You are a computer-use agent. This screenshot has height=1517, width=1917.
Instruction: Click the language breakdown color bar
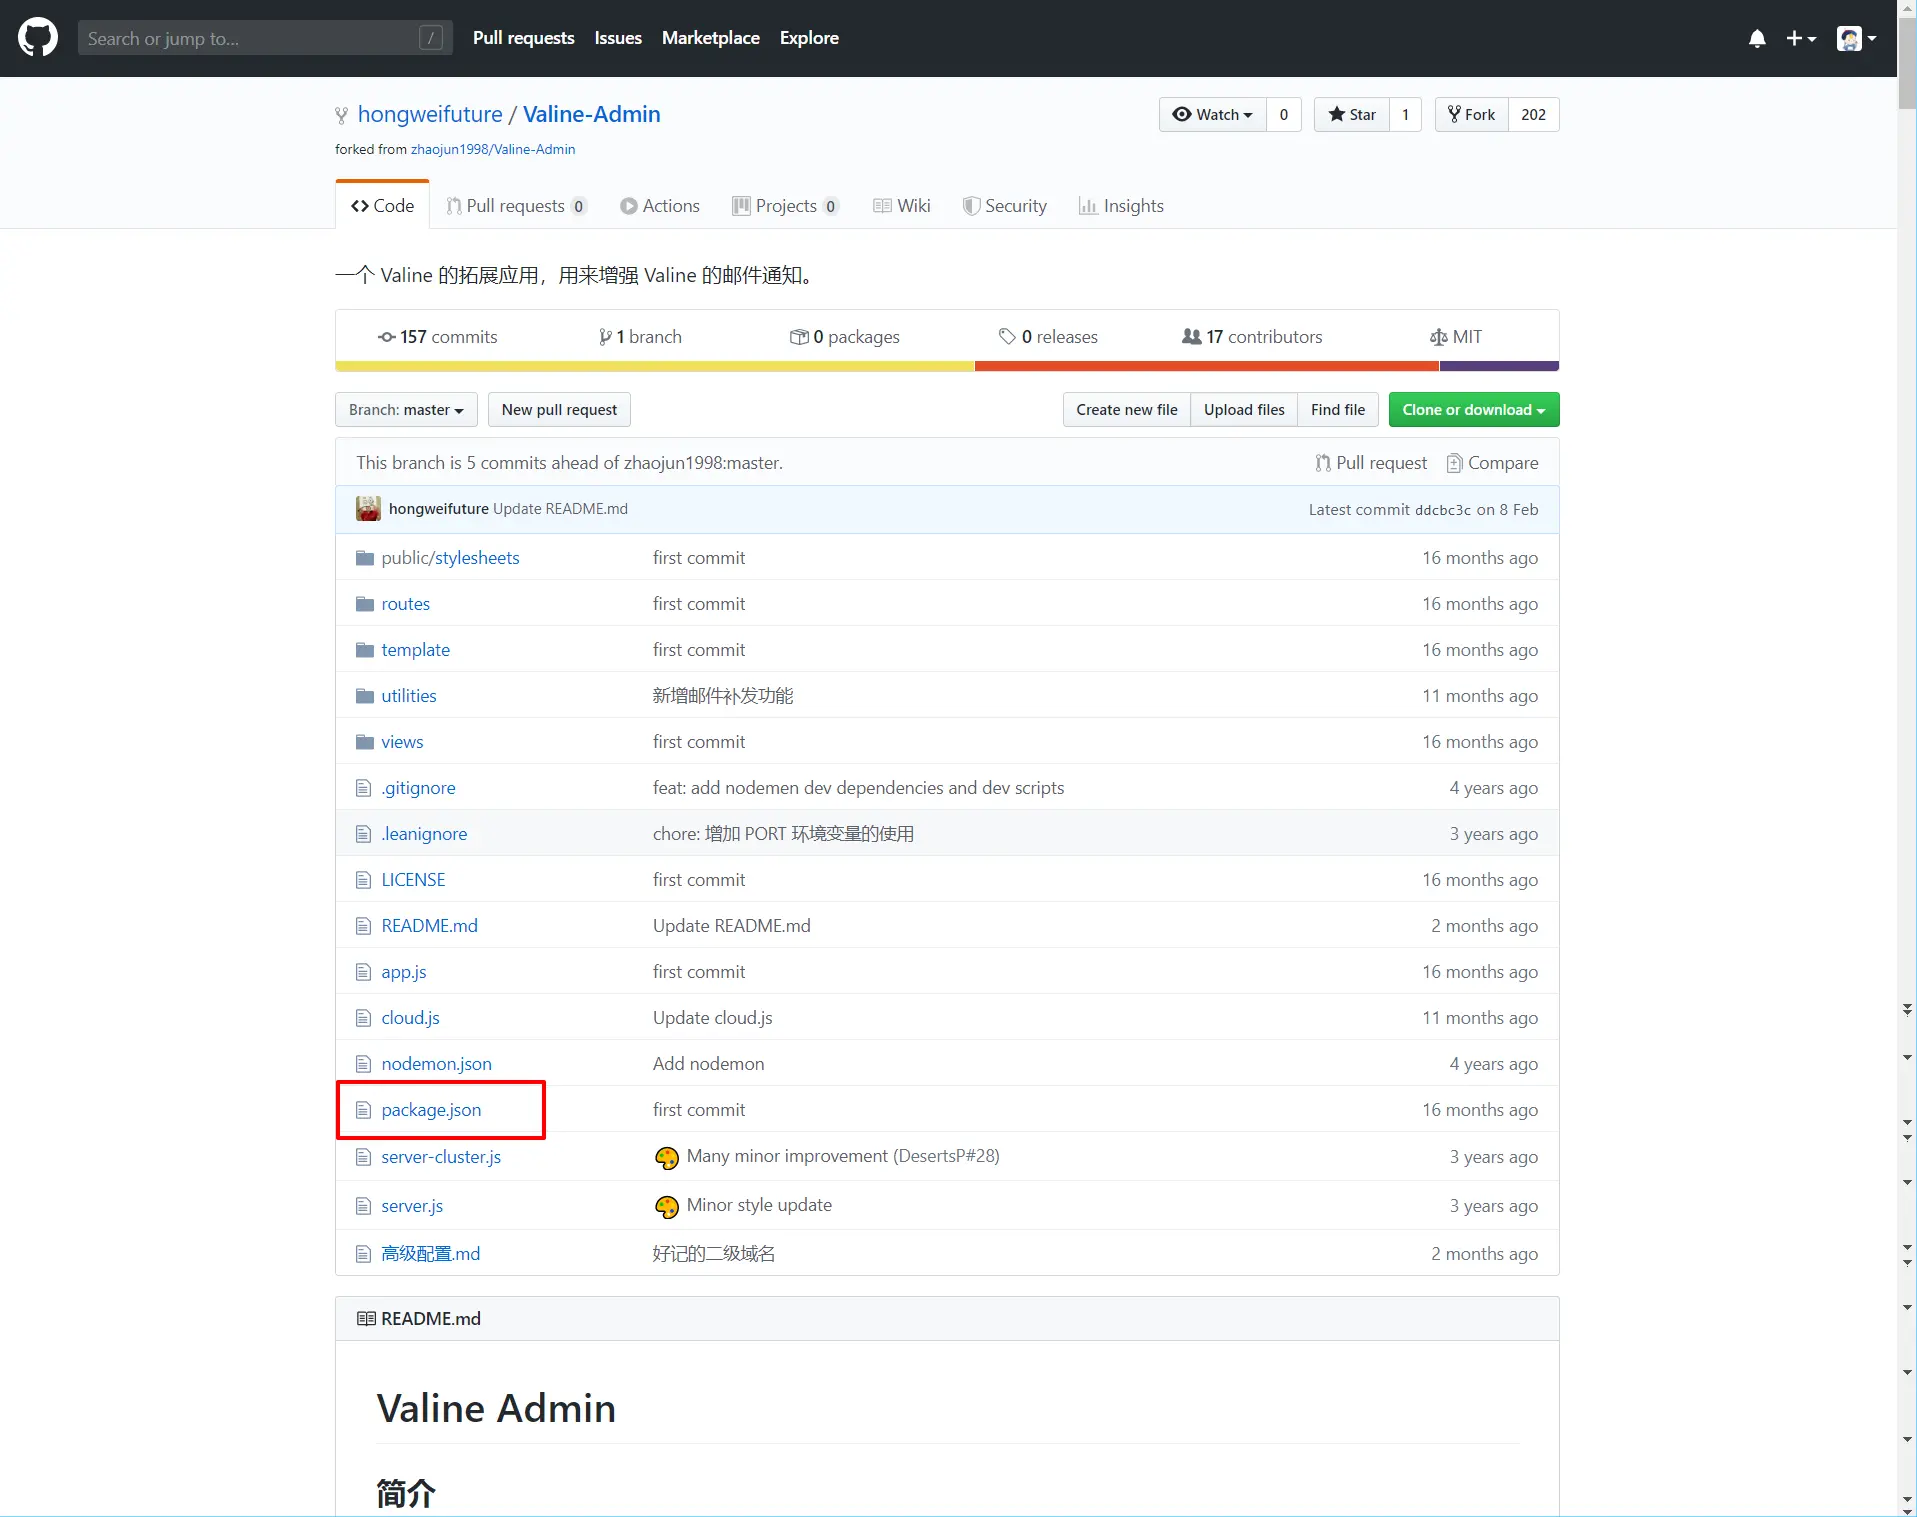click(x=946, y=366)
